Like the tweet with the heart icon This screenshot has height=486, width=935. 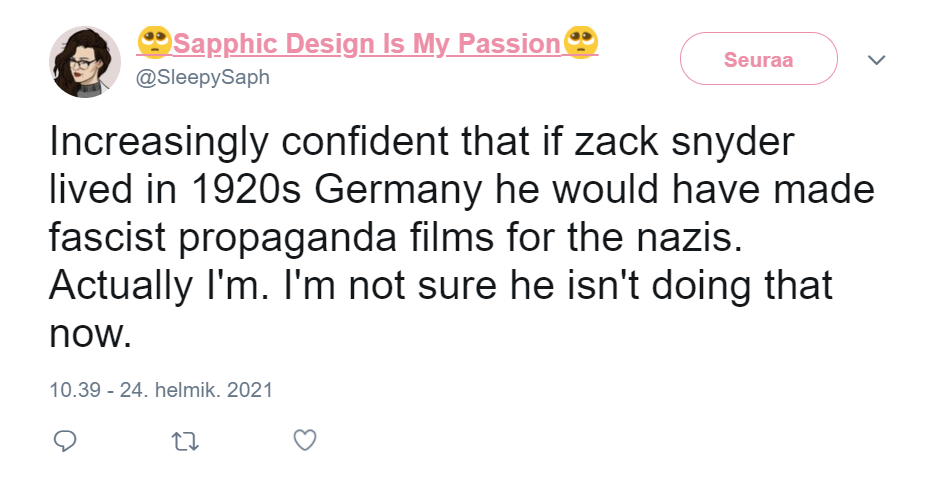click(x=305, y=440)
